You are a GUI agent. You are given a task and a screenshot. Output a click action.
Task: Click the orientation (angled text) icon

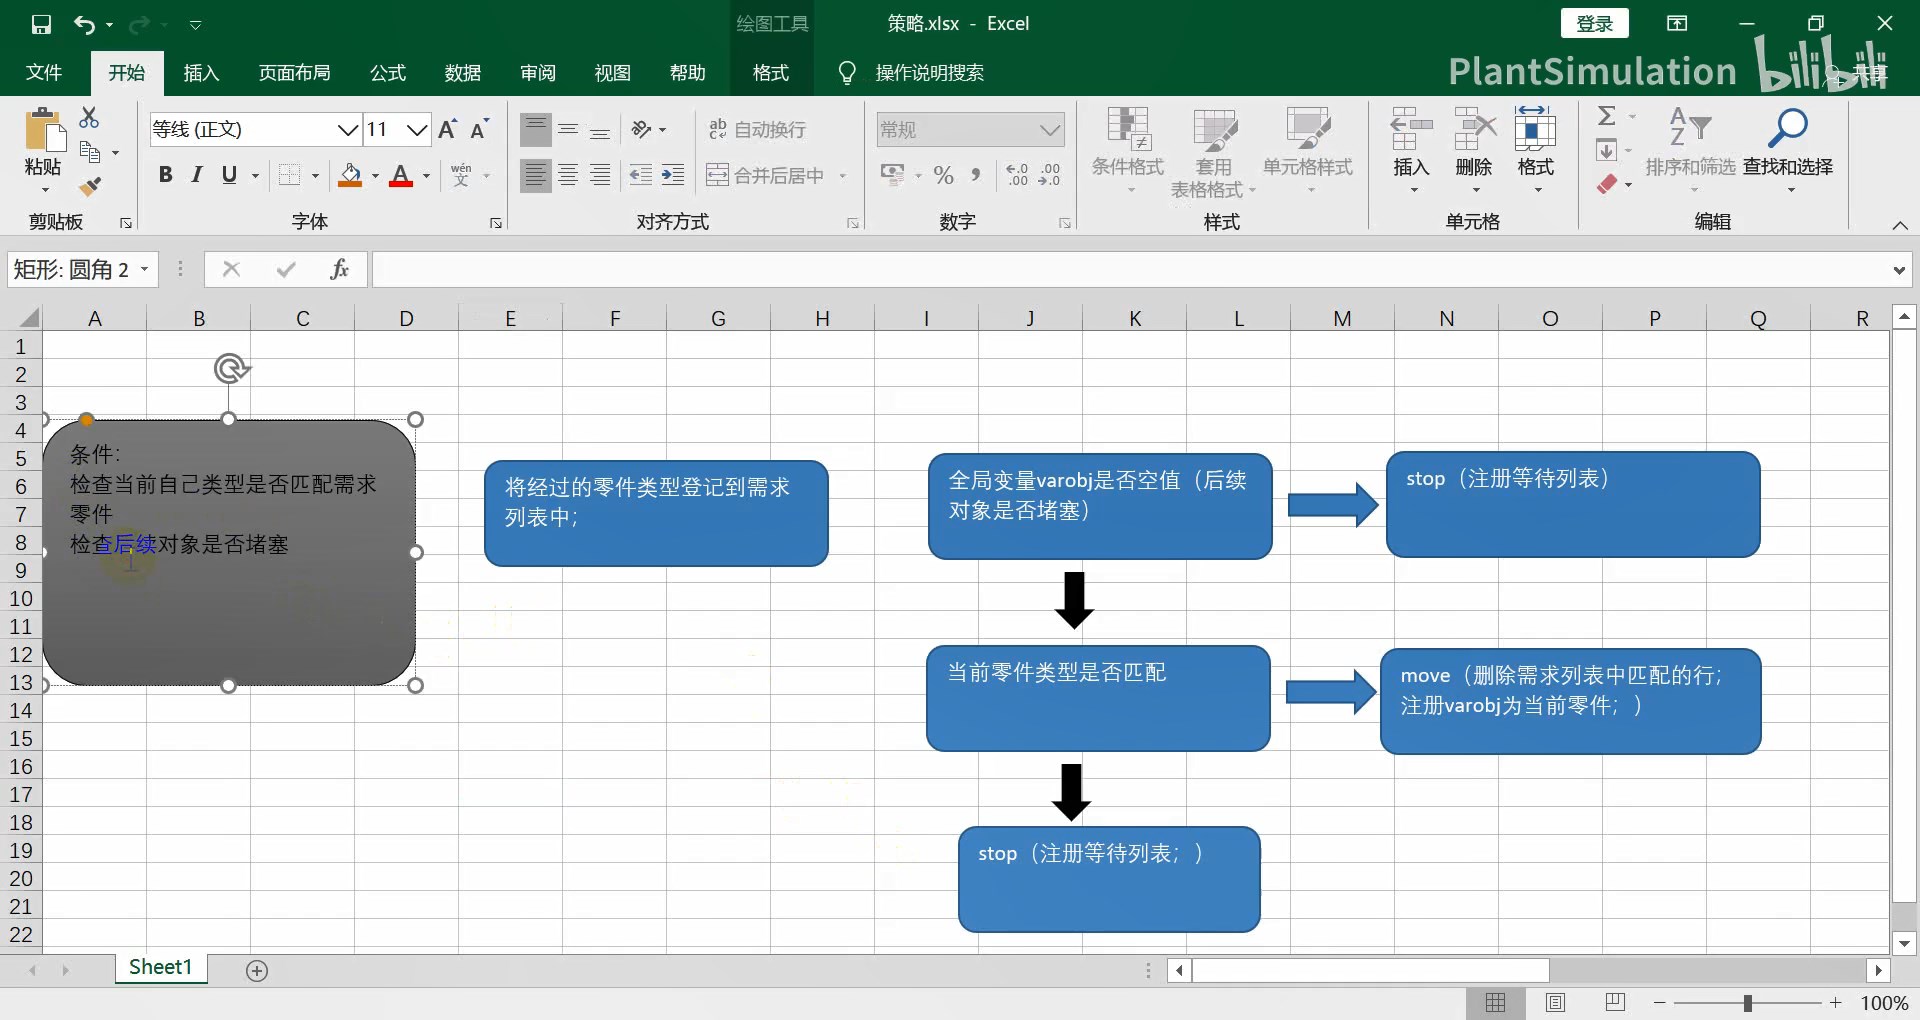coord(642,129)
